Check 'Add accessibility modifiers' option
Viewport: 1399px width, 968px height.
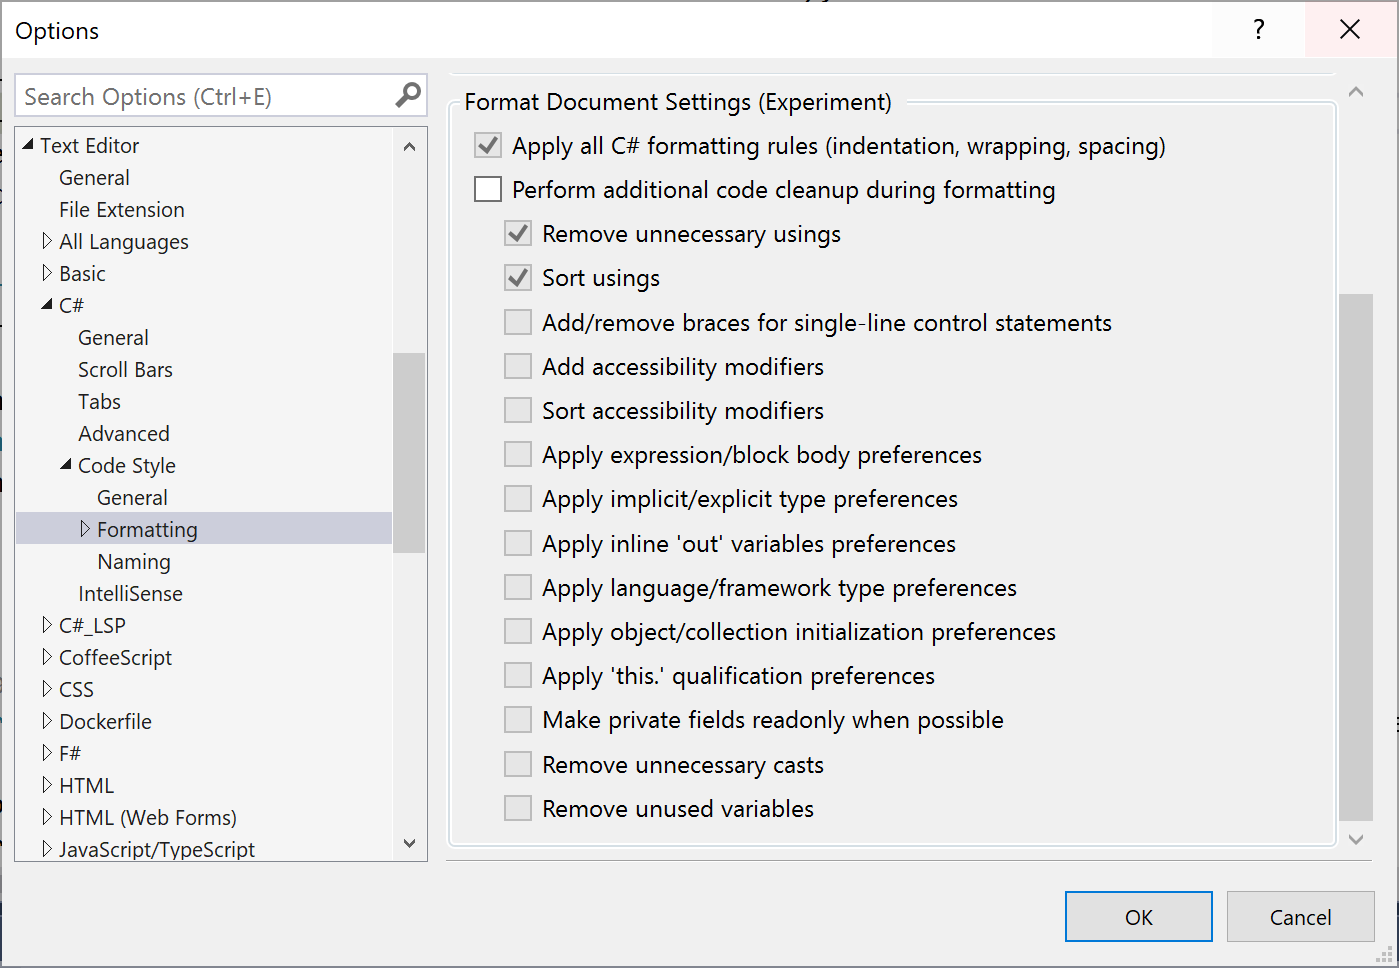pyautogui.click(x=518, y=367)
